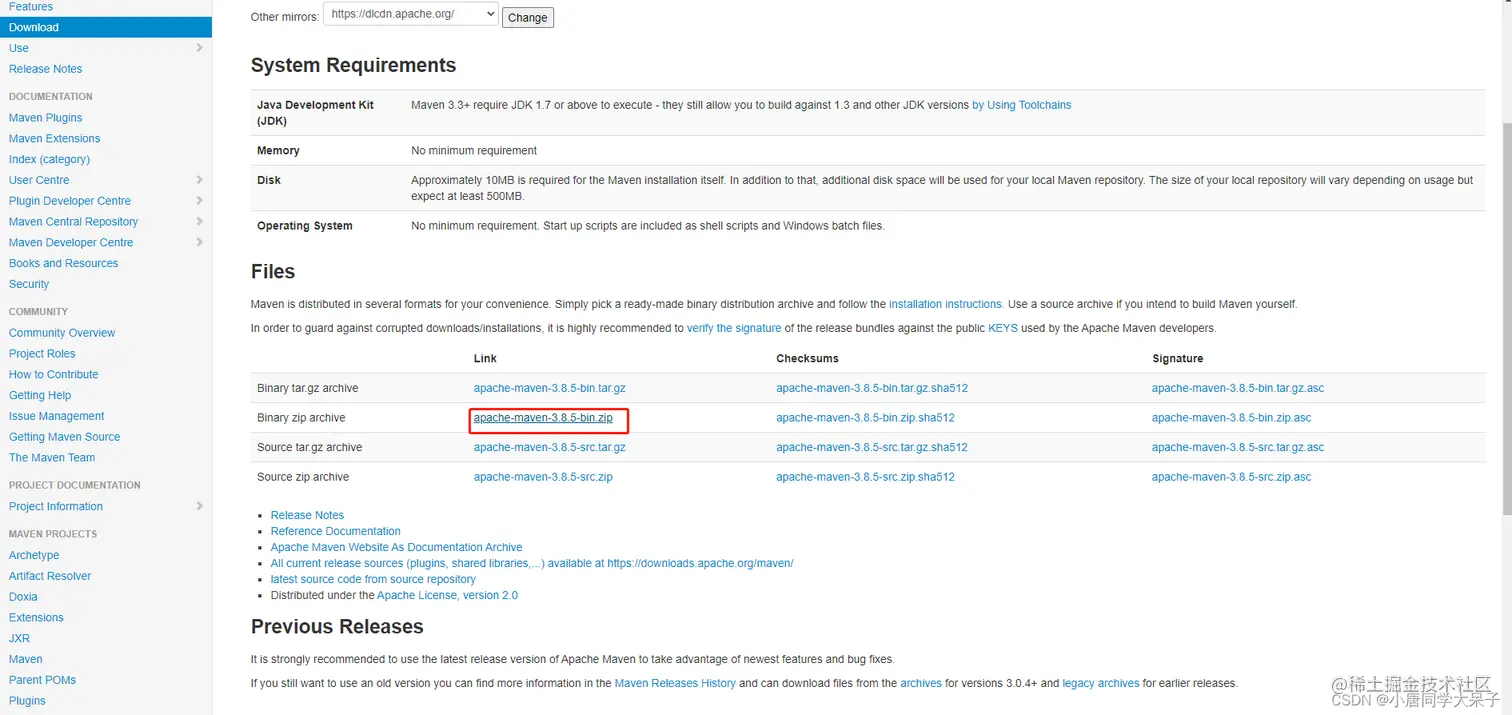Expand the Plugin Developer Centre chevron

pos(200,201)
